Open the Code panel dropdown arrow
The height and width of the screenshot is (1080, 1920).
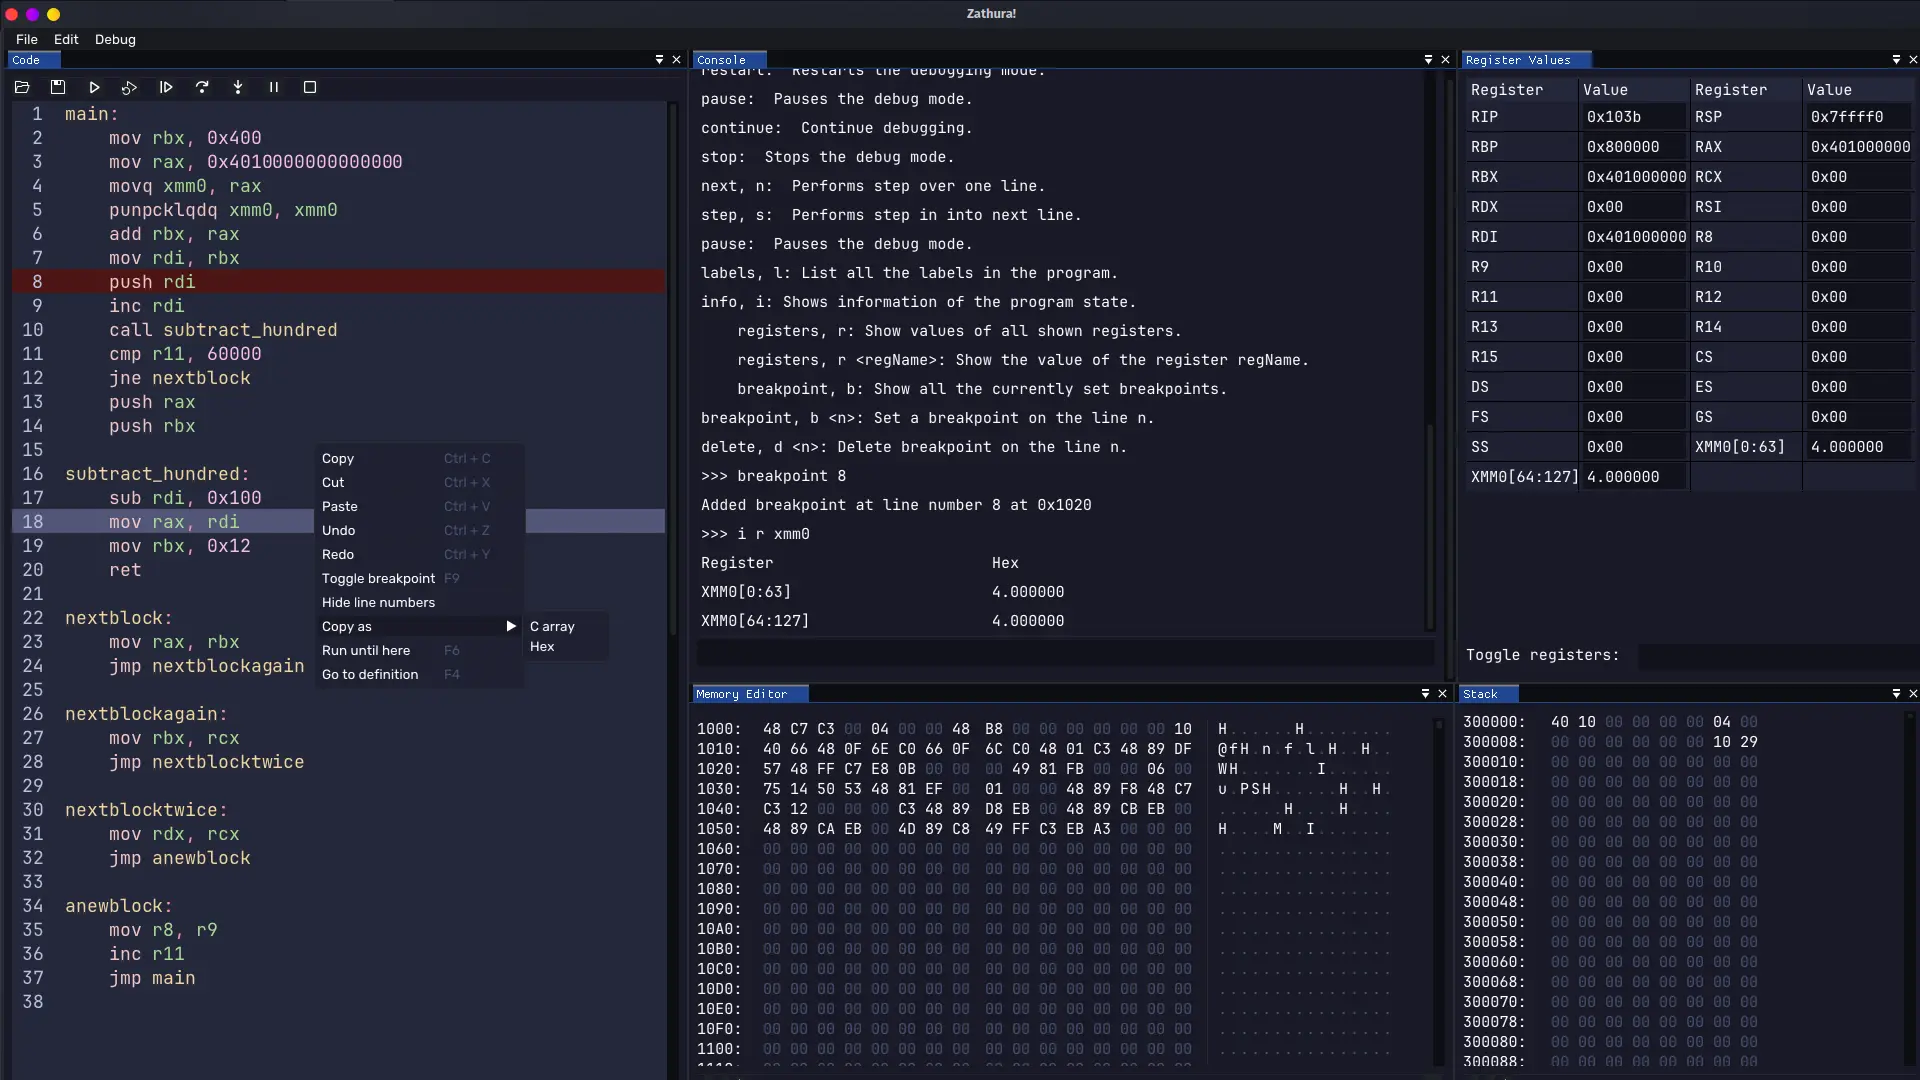(x=659, y=60)
